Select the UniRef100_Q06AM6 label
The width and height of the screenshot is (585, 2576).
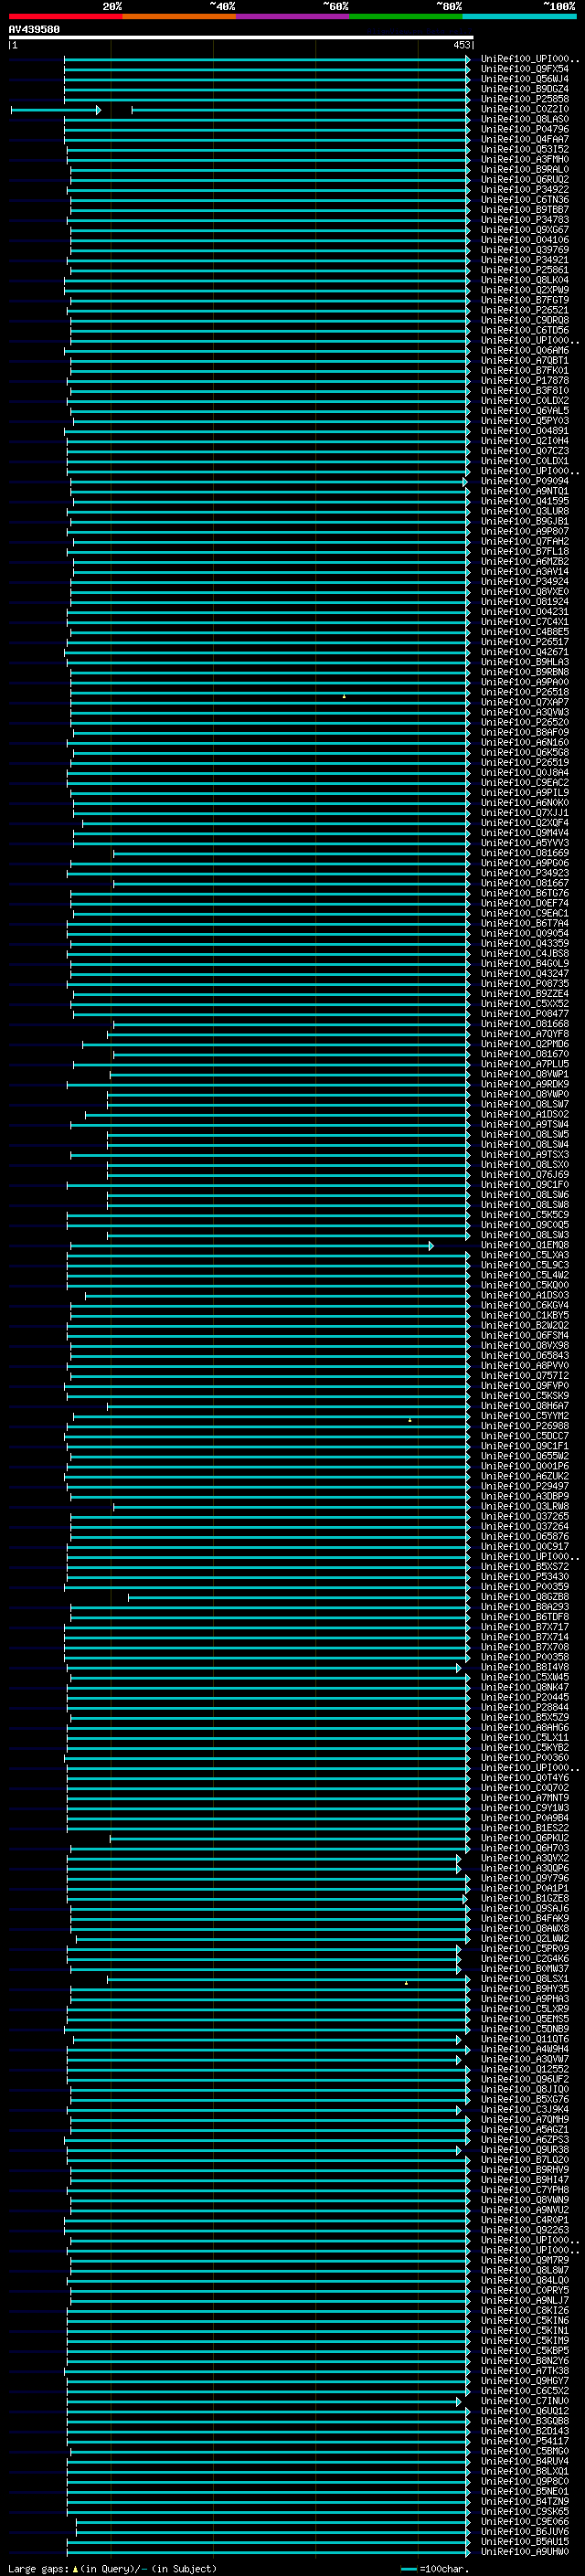[524, 350]
